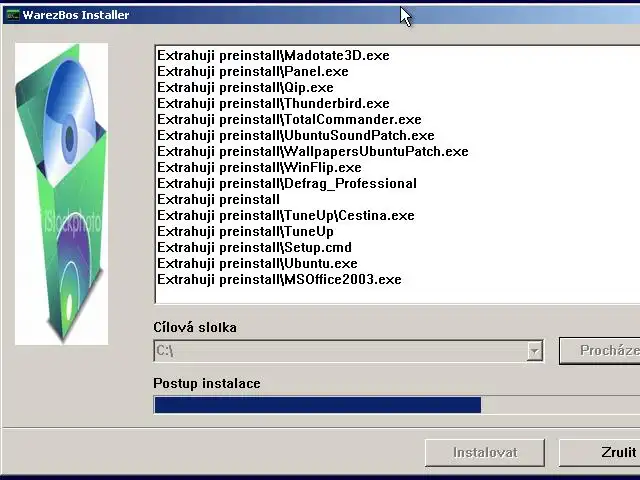
Task: Click the green CD box installer image
Action: (62, 194)
